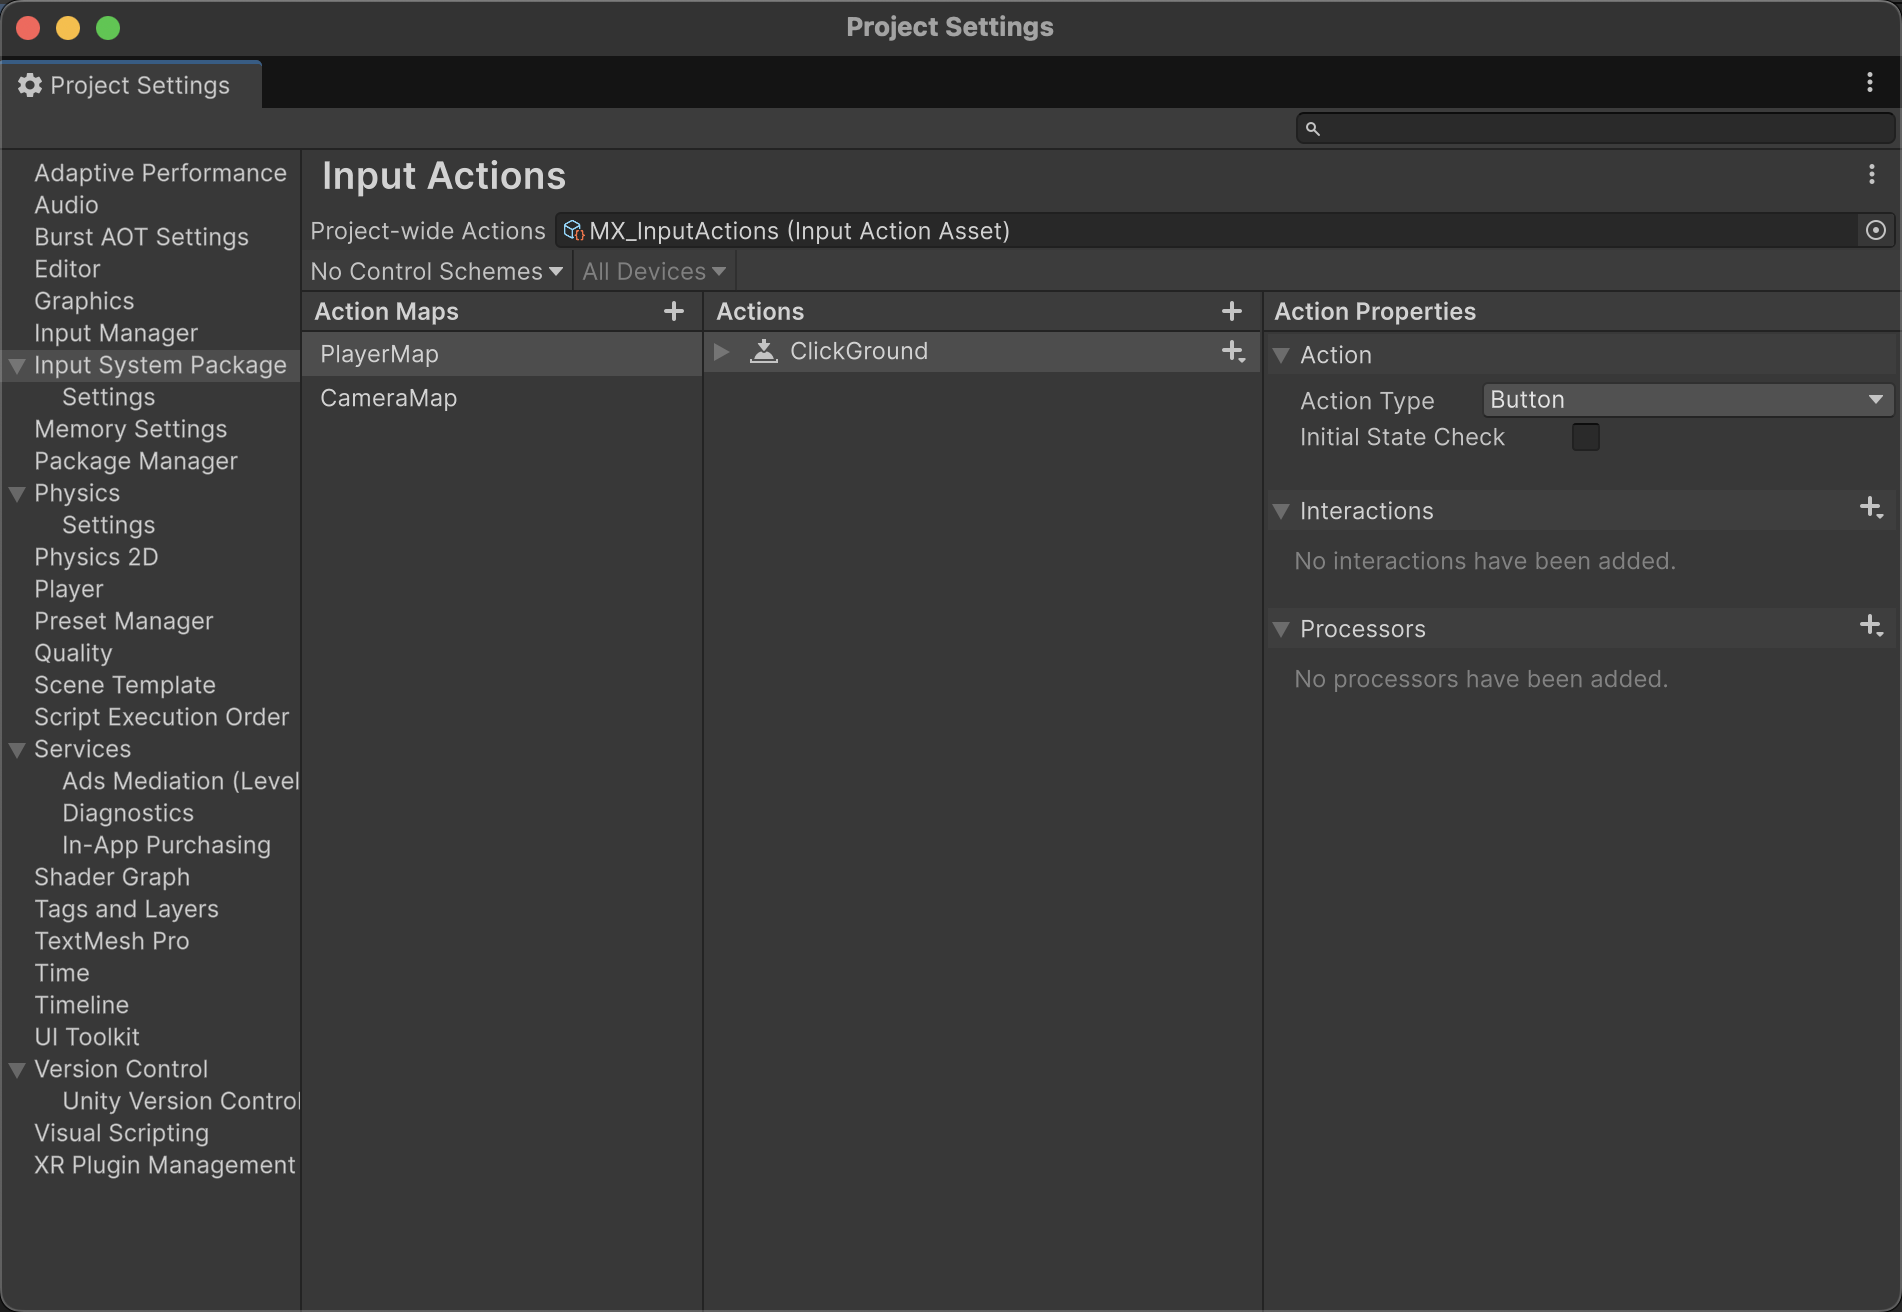
Task: Click the gear icon on Project Settings tab
Action: coord(28,85)
